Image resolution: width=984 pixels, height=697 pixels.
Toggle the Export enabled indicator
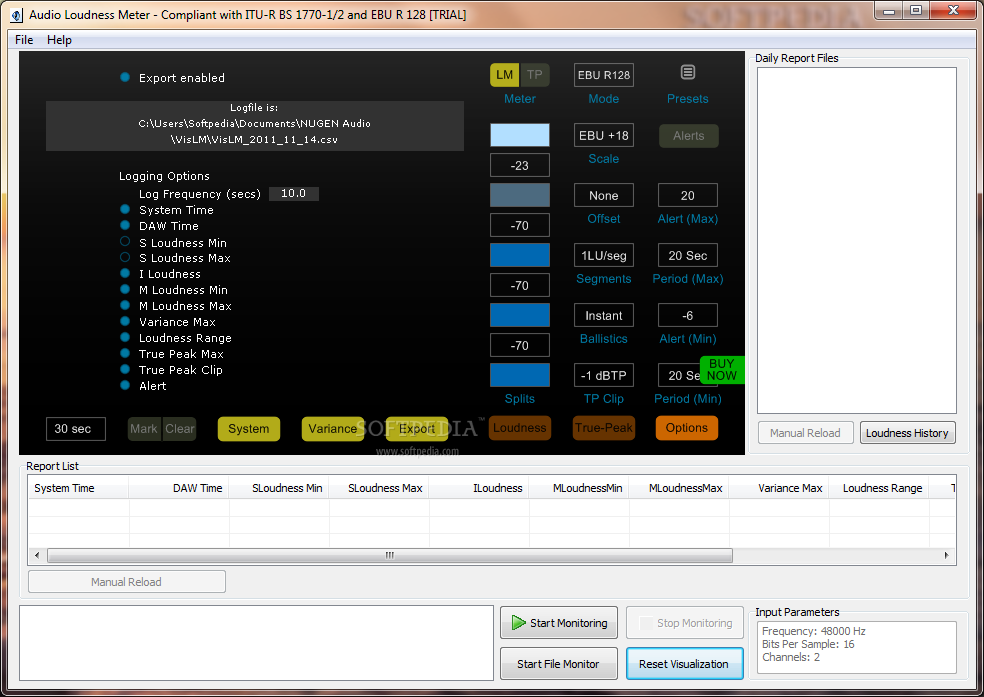click(x=125, y=77)
